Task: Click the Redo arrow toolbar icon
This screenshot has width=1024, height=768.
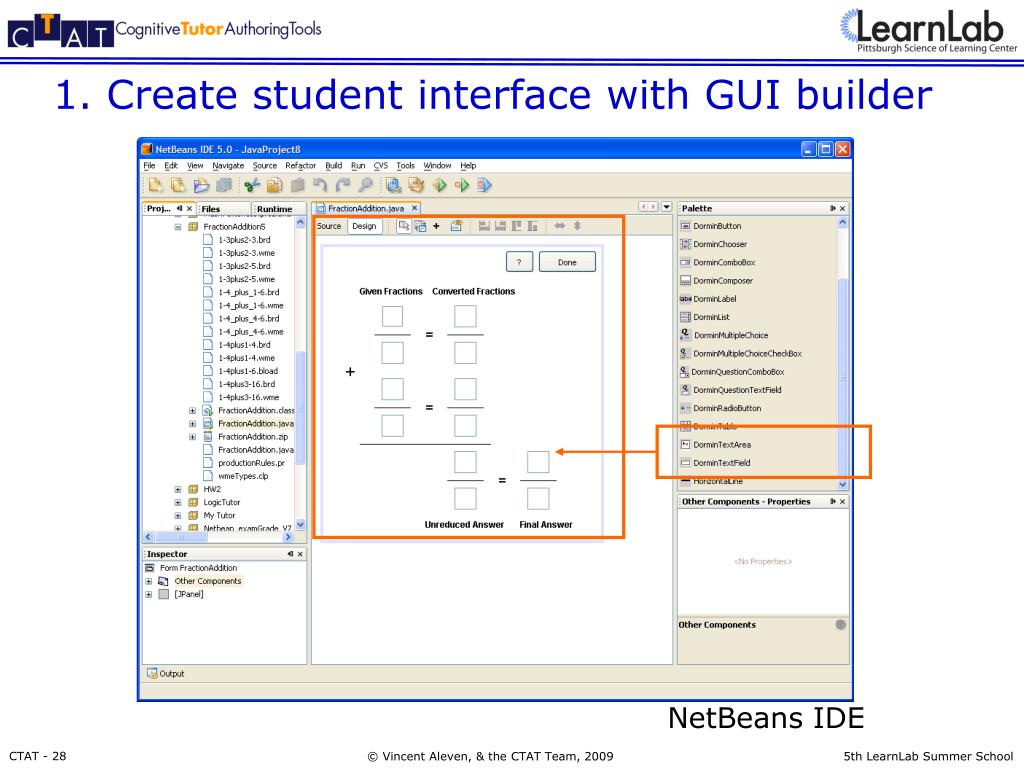Action: coord(343,185)
